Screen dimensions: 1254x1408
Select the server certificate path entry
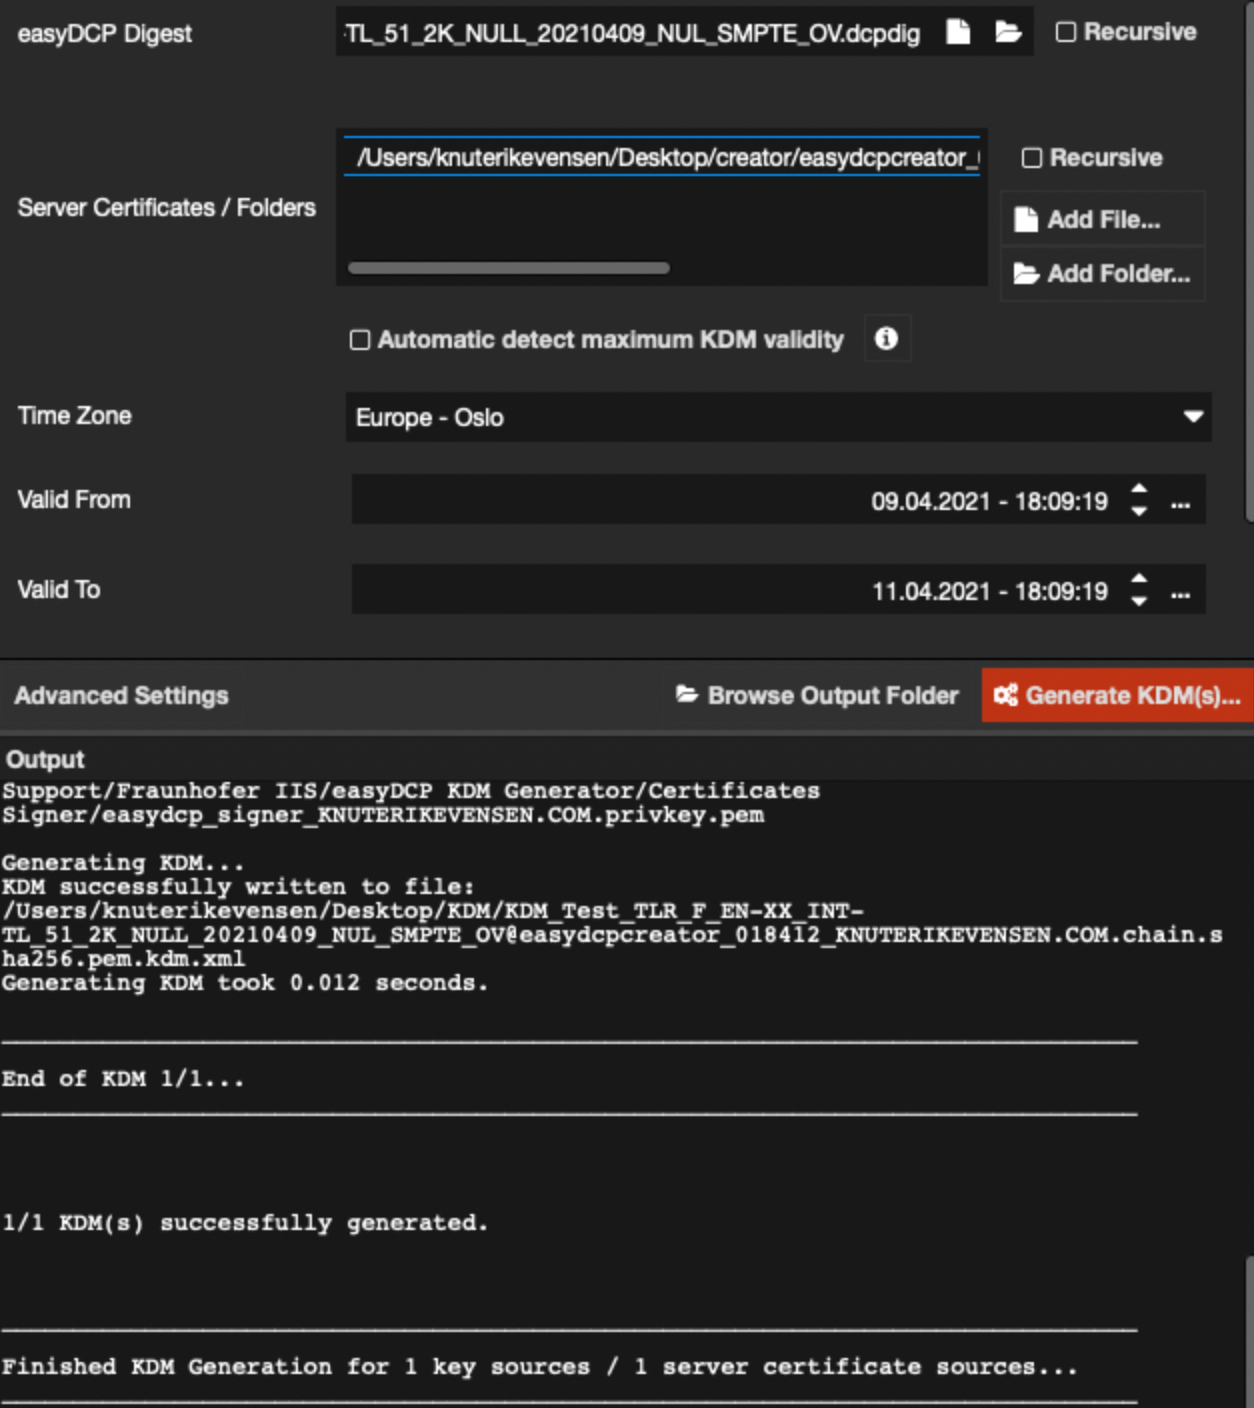pyautogui.click(x=662, y=157)
